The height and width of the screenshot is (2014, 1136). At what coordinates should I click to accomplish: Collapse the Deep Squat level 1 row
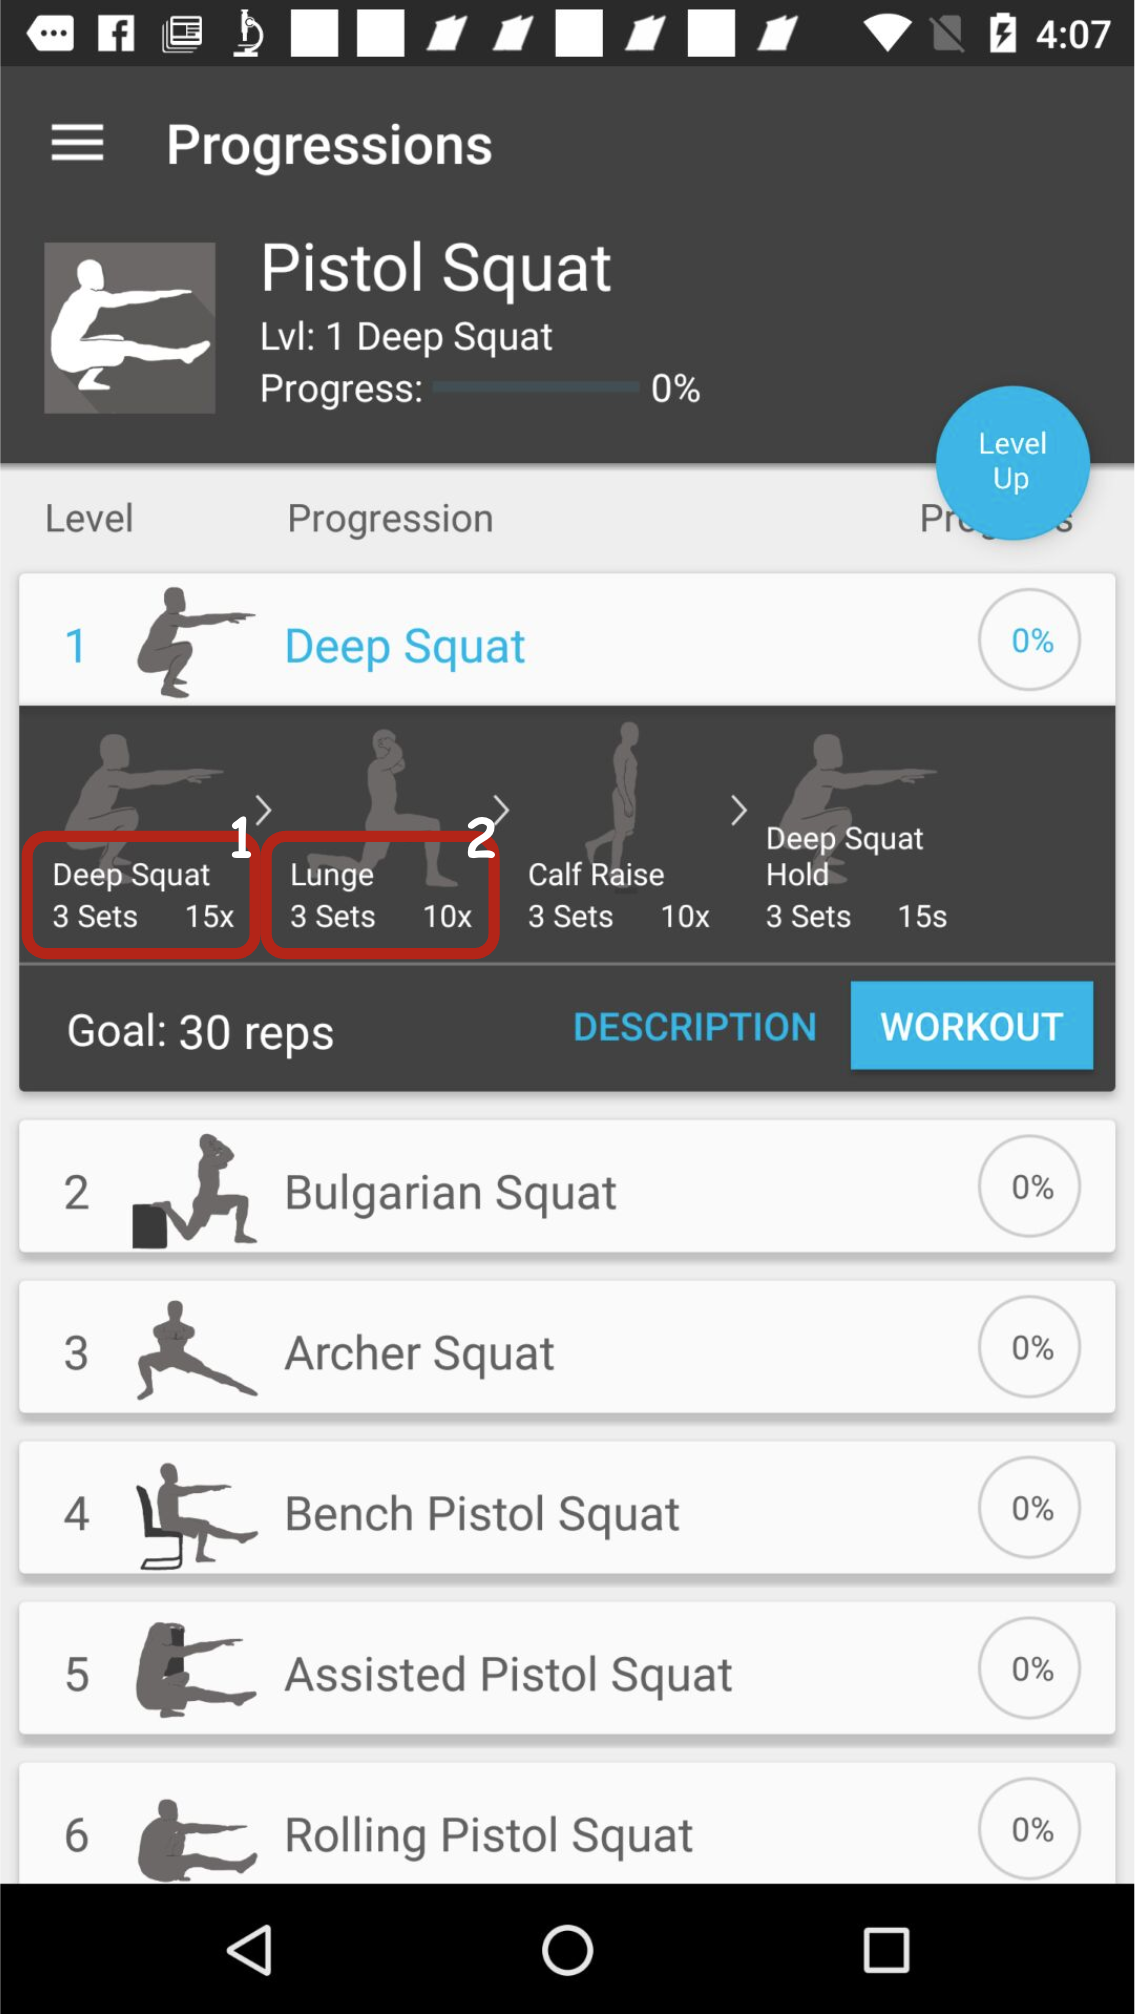(x=567, y=640)
